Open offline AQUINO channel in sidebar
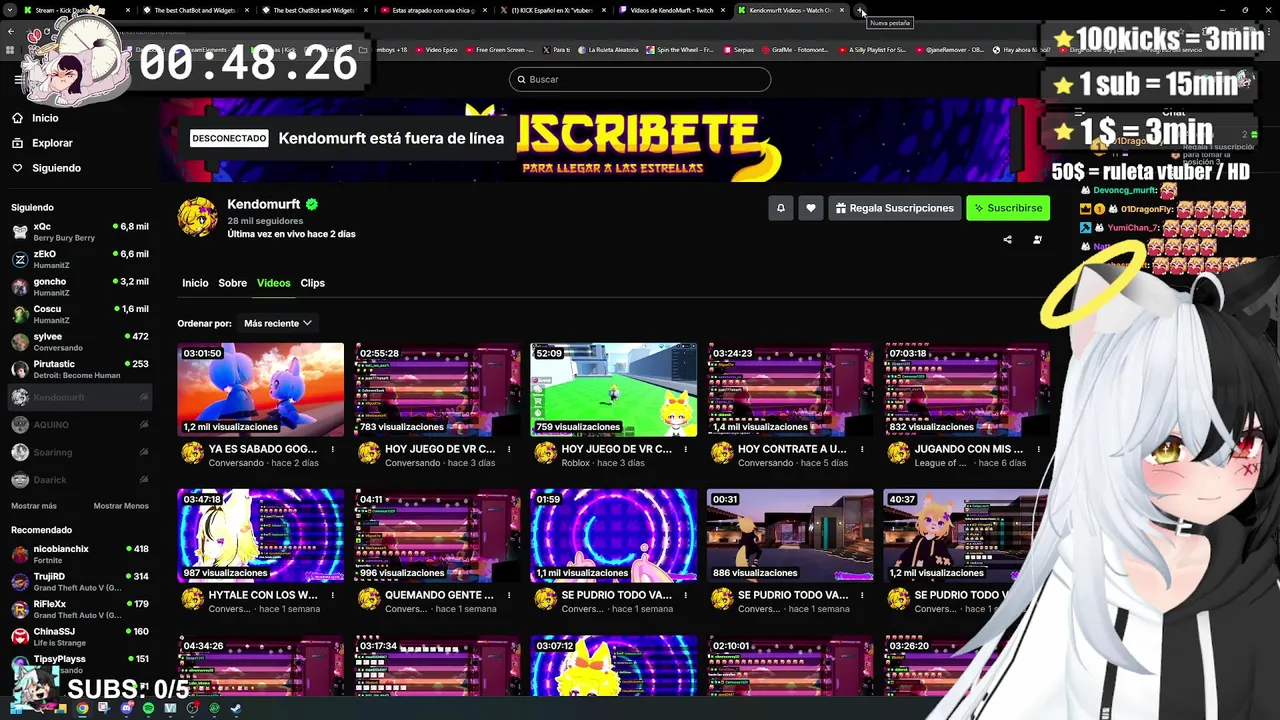1280x720 pixels. [x=80, y=425]
